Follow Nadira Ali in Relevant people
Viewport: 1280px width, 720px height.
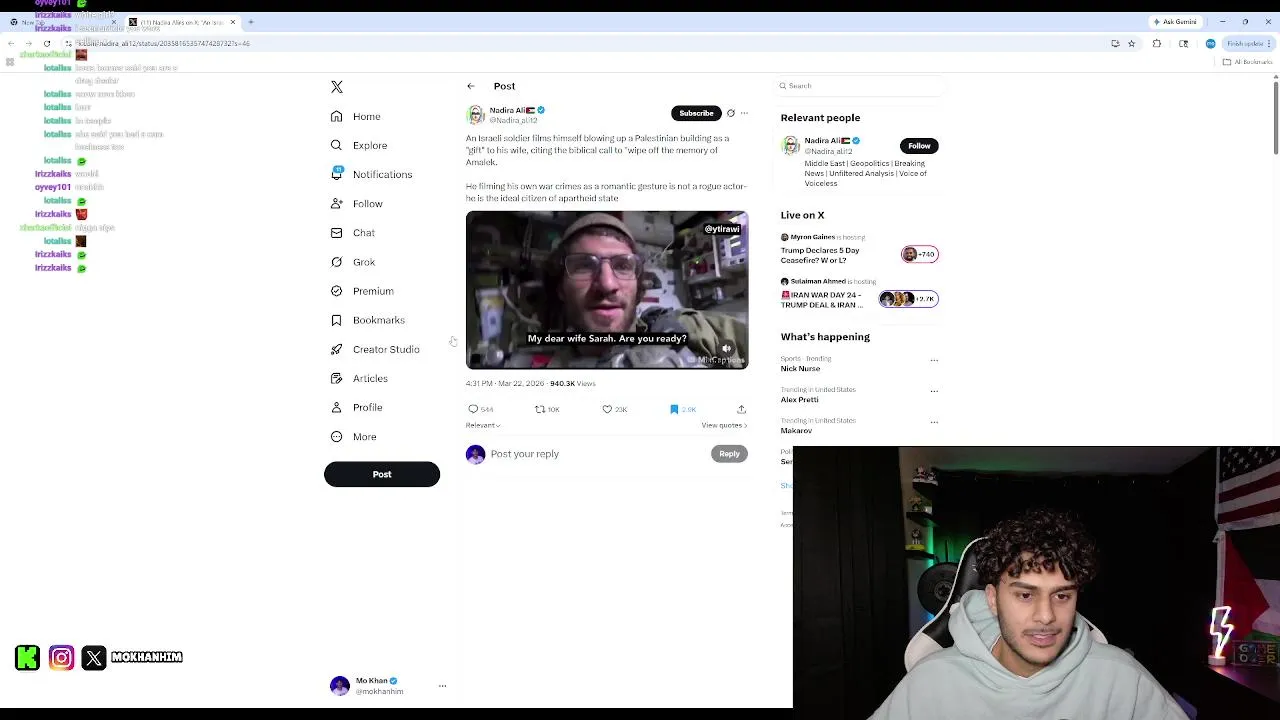(x=919, y=146)
